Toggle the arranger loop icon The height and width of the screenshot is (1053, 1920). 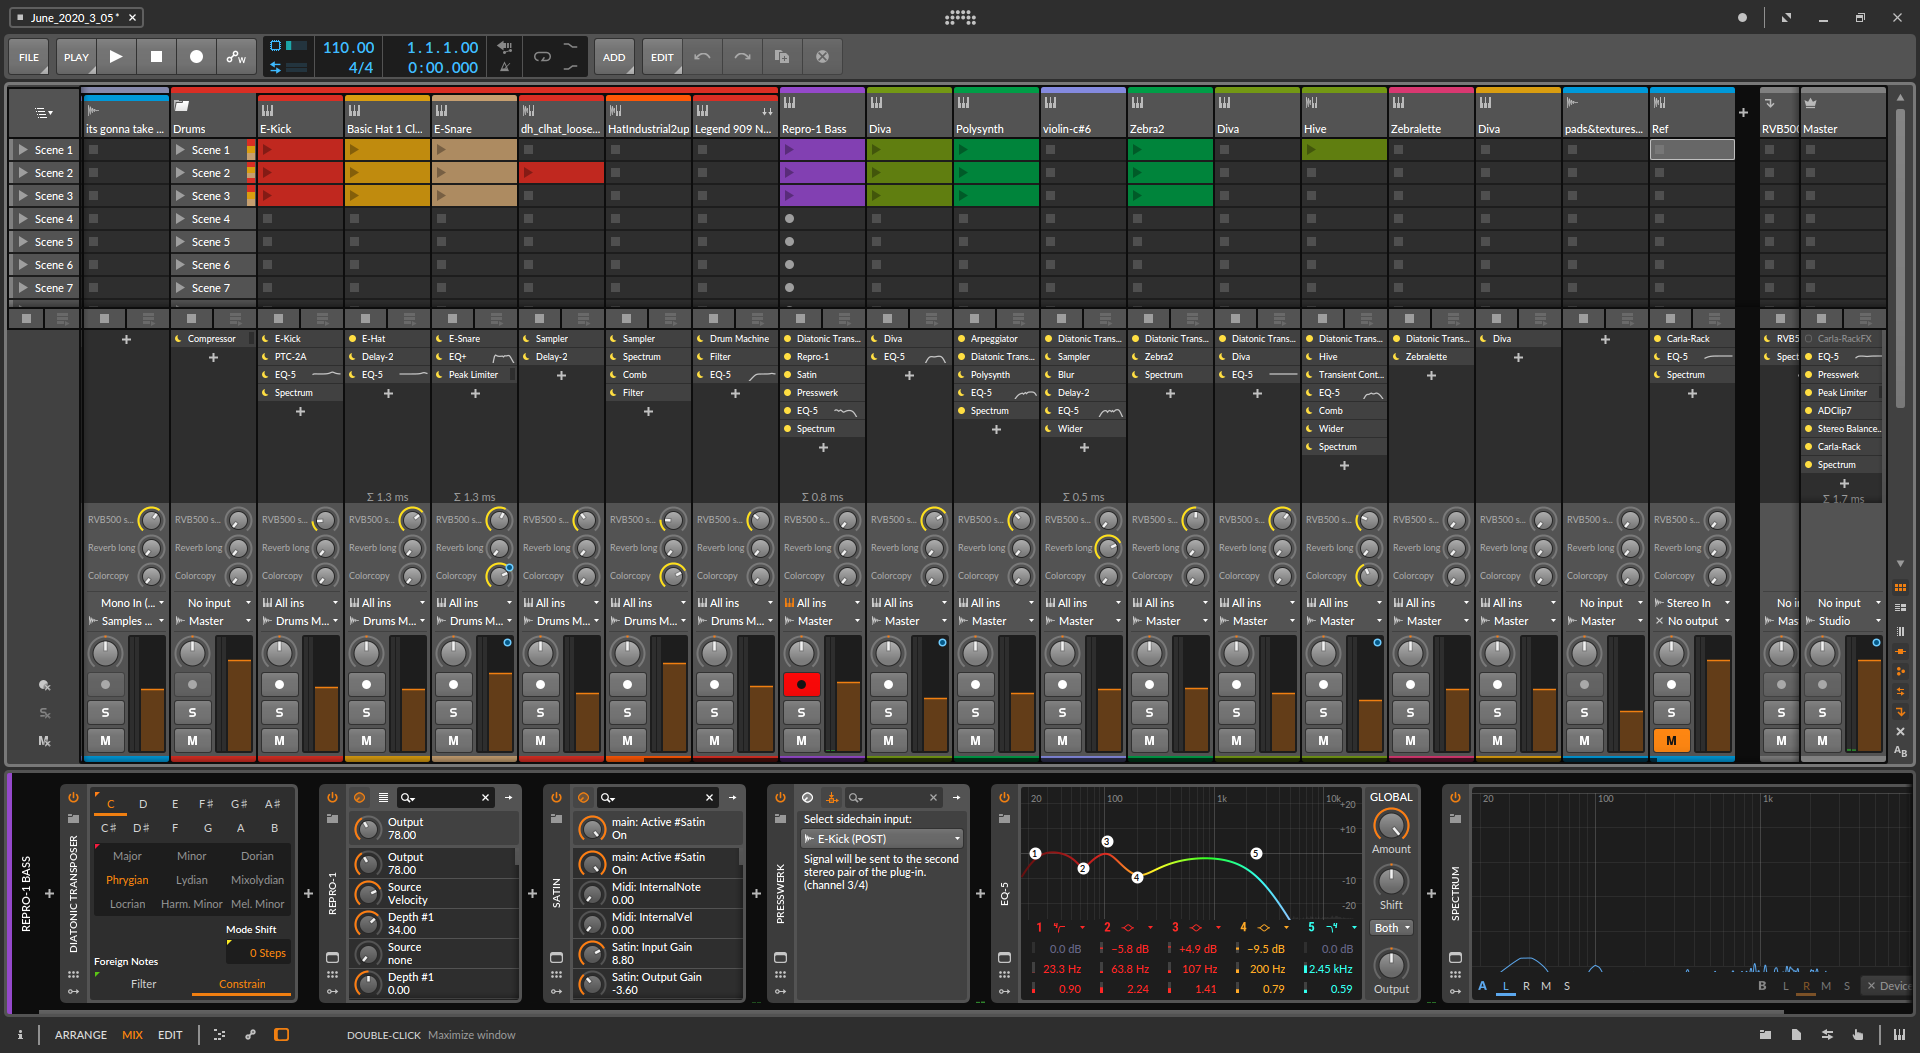coord(542,57)
